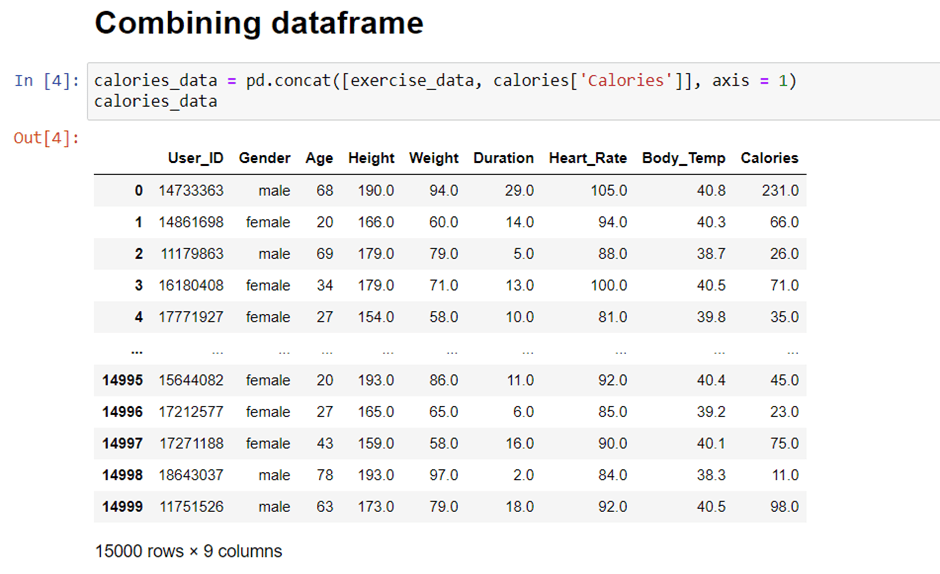Click the Calories column header
940x574 pixels.
(769, 158)
